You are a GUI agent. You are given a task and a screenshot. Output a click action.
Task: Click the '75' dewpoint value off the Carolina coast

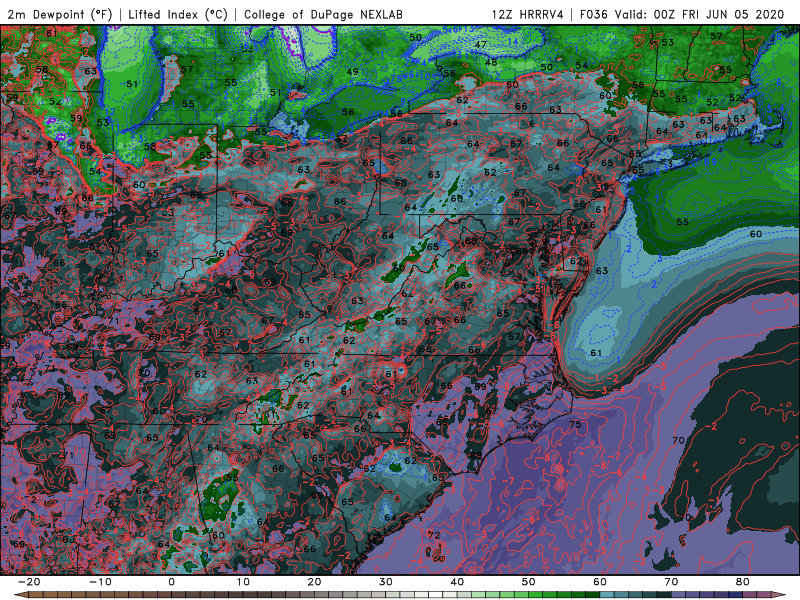(x=575, y=424)
